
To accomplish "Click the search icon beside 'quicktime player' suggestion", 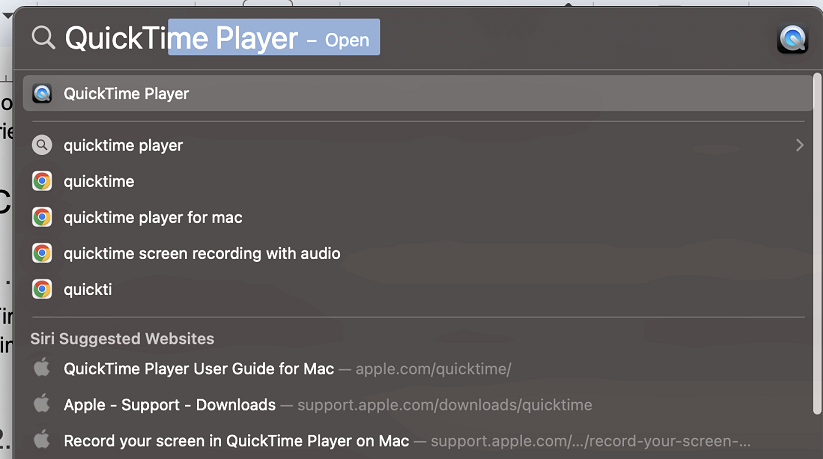I will click(x=42, y=145).
